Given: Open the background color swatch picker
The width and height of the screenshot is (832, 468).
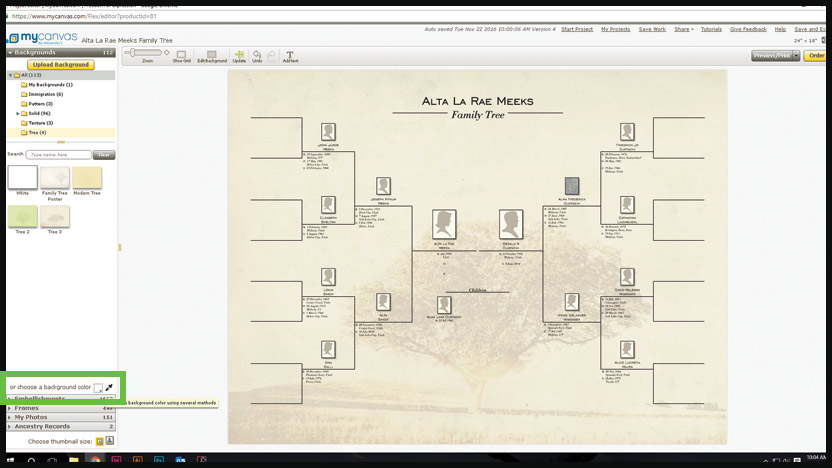Looking at the screenshot, I should click(x=98, y=388).
